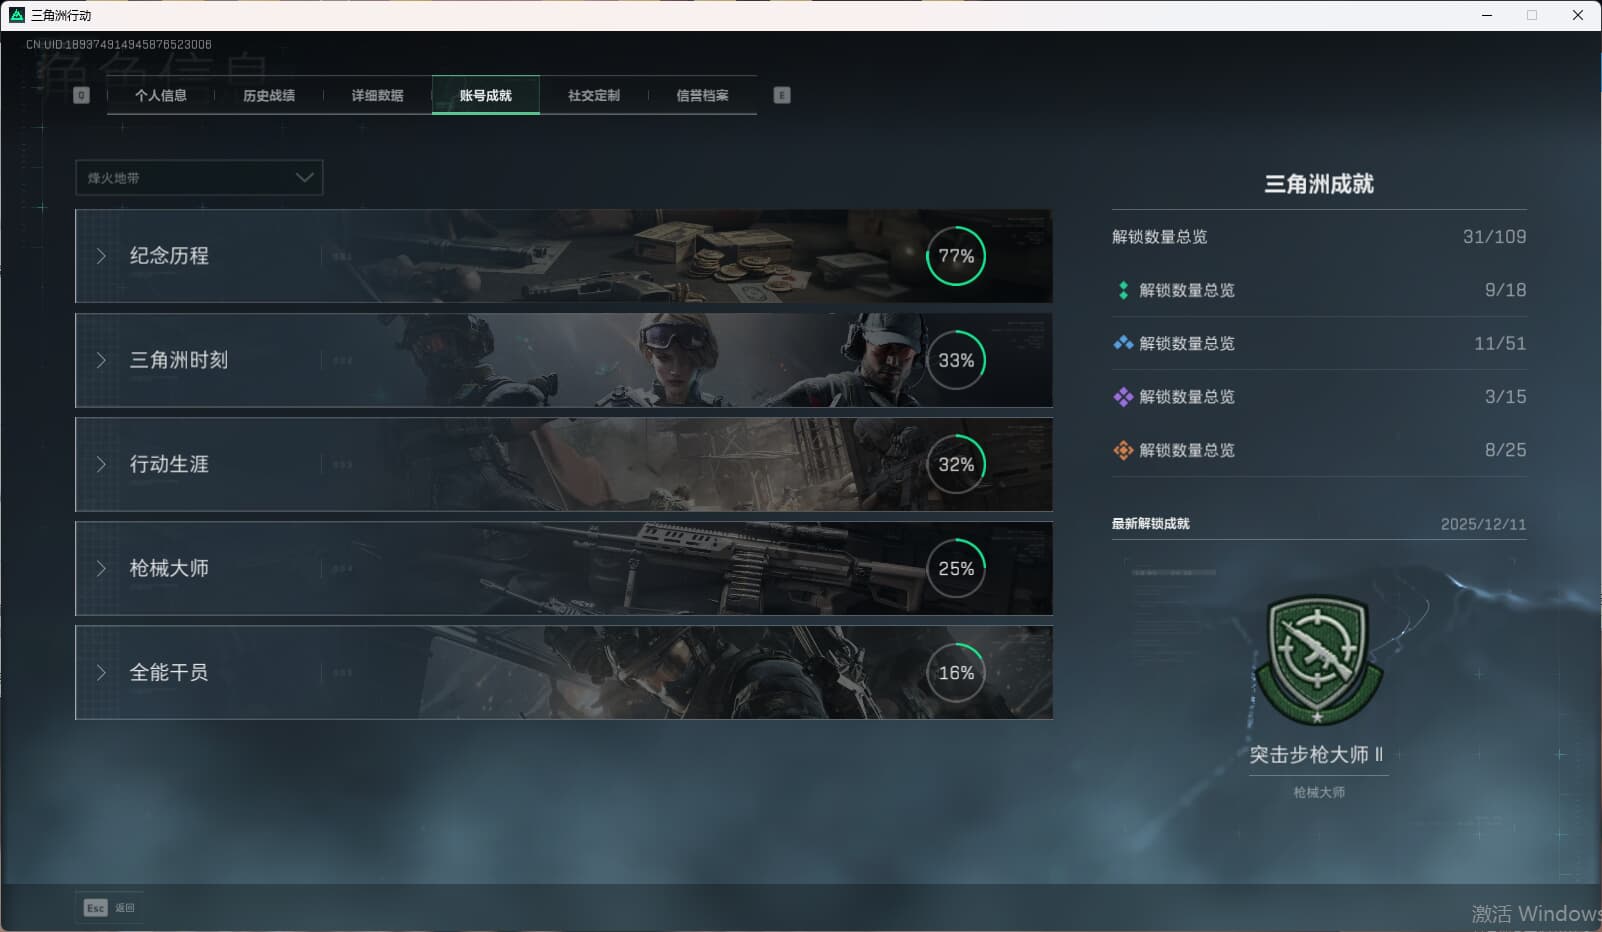Click the 突击步枪大师 II badge emblem
Image resolution: width=1602 pixels, height=932 pixels.
point(1318,660)
